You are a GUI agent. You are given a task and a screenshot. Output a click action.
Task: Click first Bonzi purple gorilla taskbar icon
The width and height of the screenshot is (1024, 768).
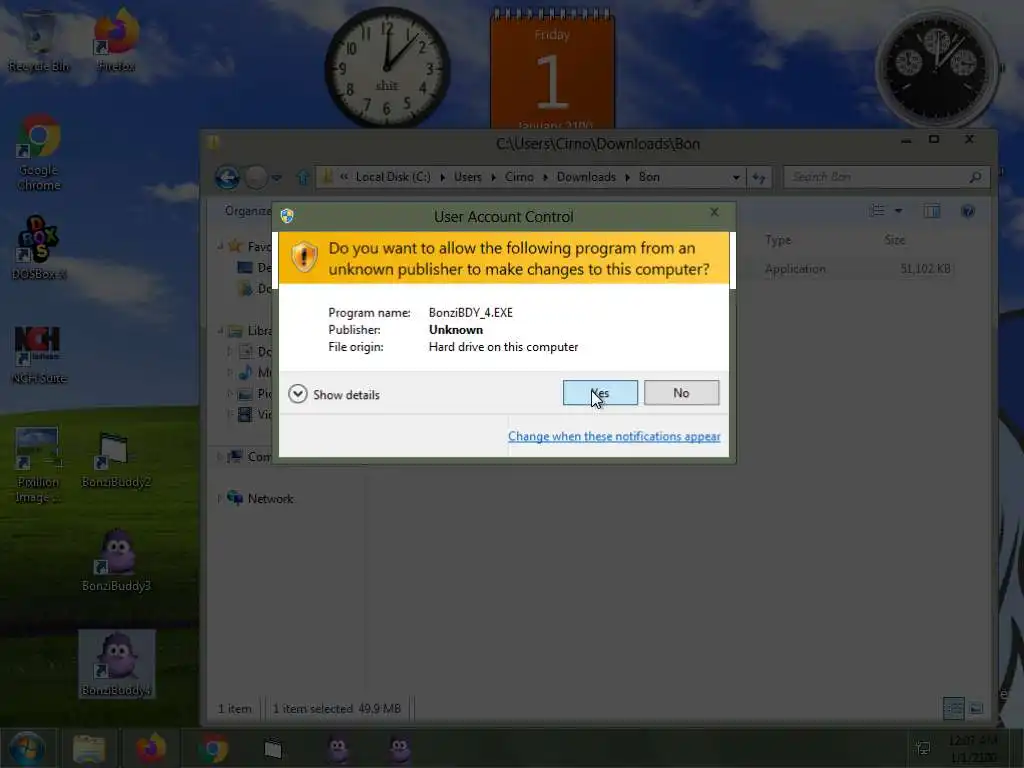click(338, 749)
